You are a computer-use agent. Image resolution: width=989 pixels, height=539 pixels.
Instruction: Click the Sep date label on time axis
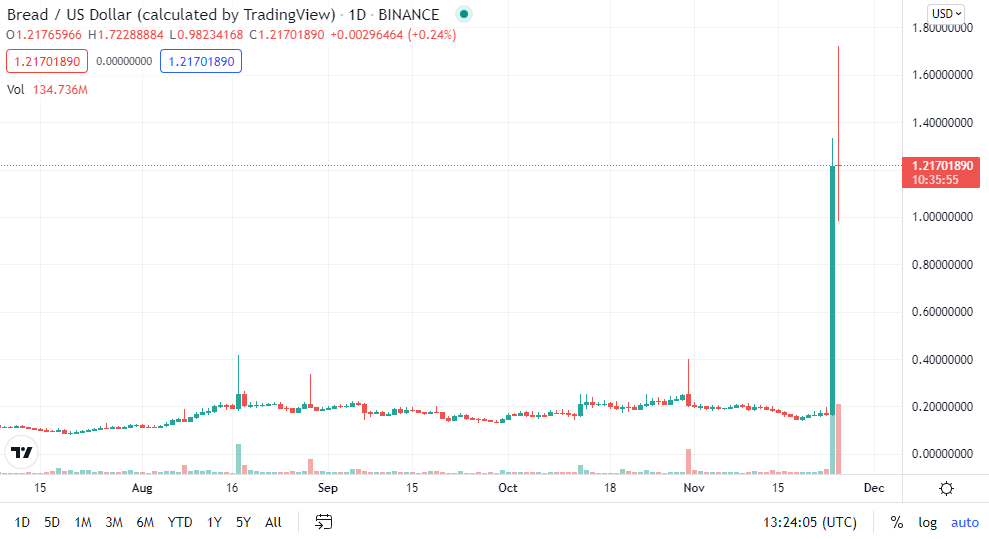327,488
